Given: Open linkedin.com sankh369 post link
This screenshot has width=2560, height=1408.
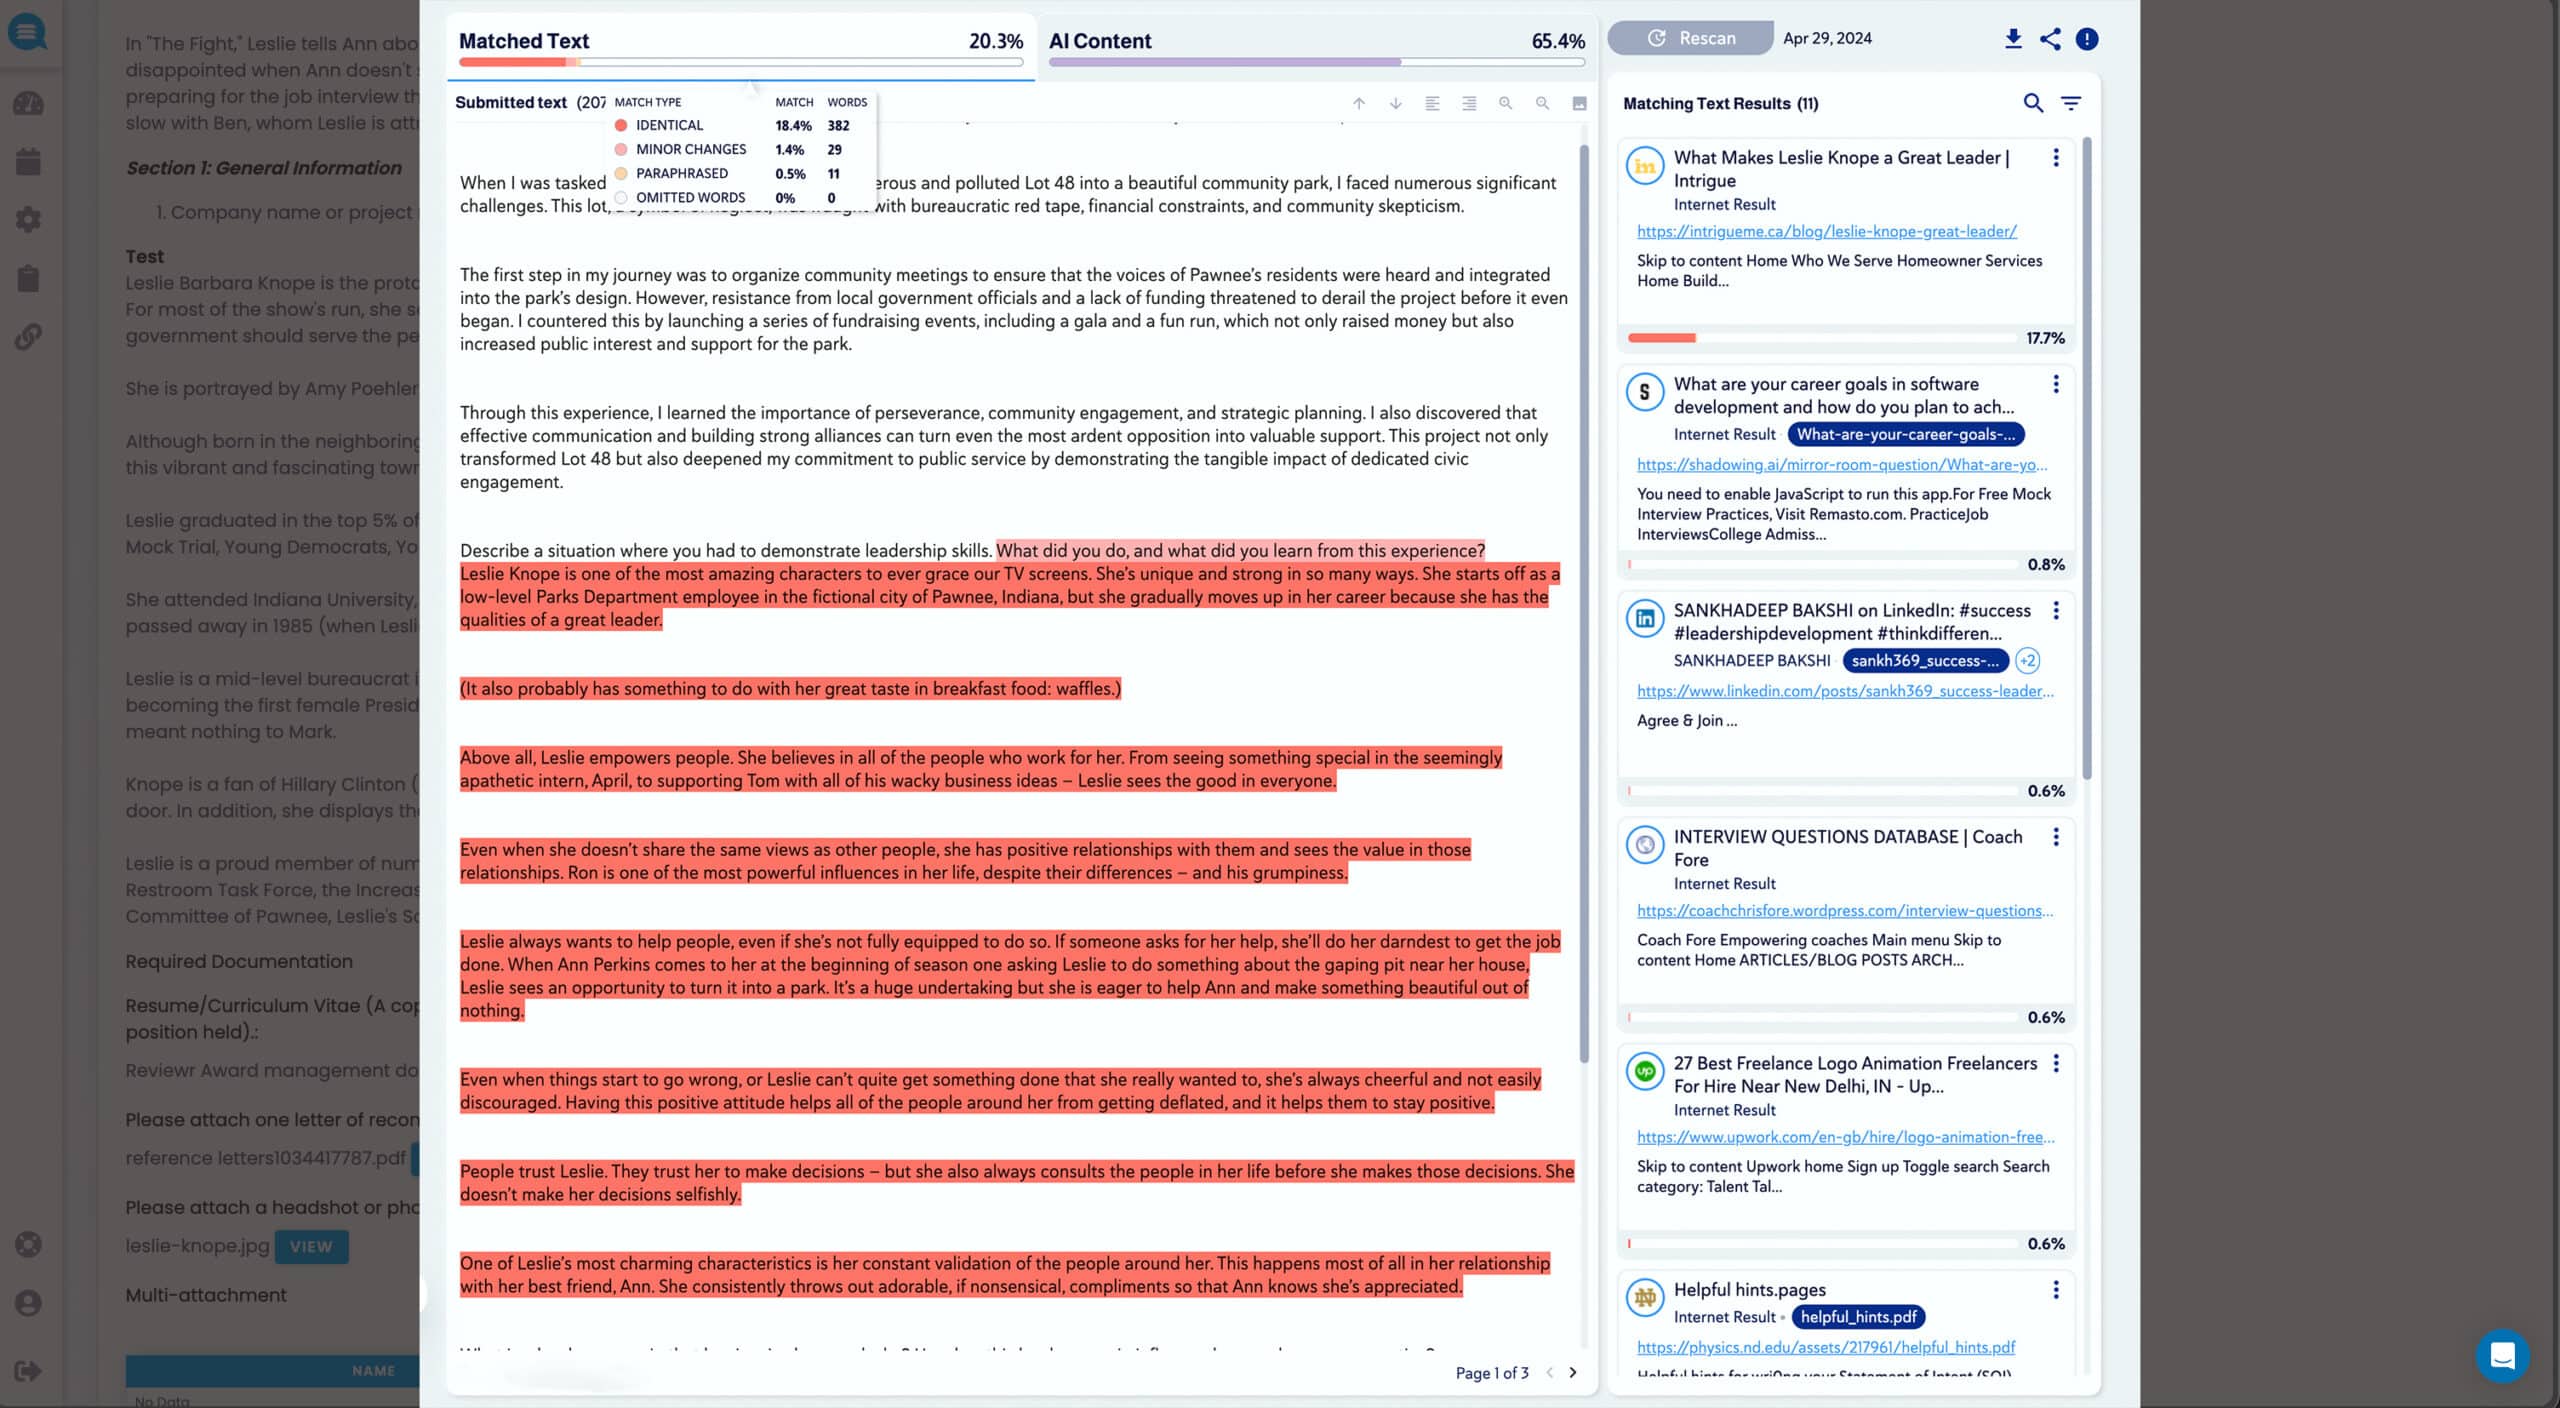Looking at the screenshot, I should [x=1845, y=691].
